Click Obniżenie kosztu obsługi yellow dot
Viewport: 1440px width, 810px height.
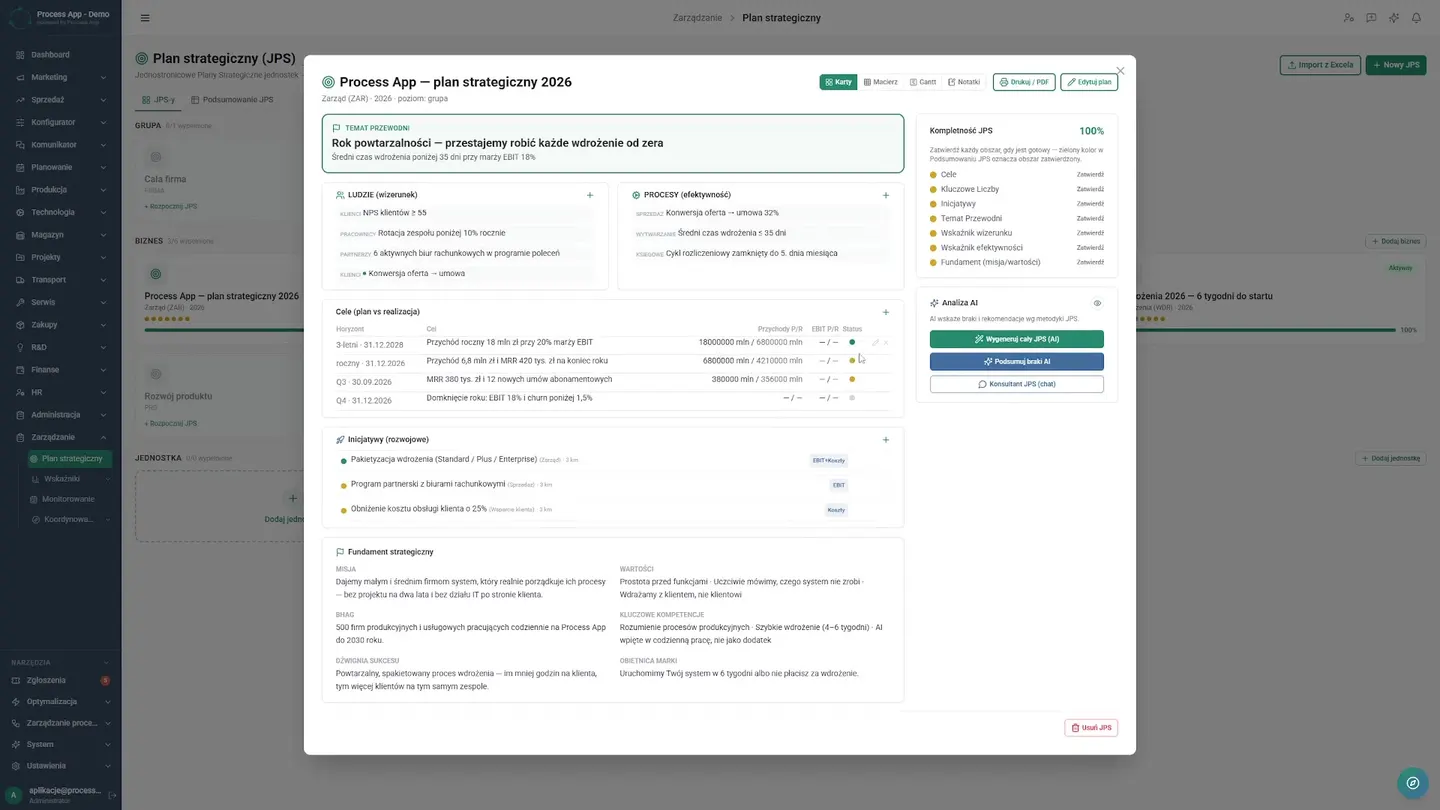tap(344, 510)
